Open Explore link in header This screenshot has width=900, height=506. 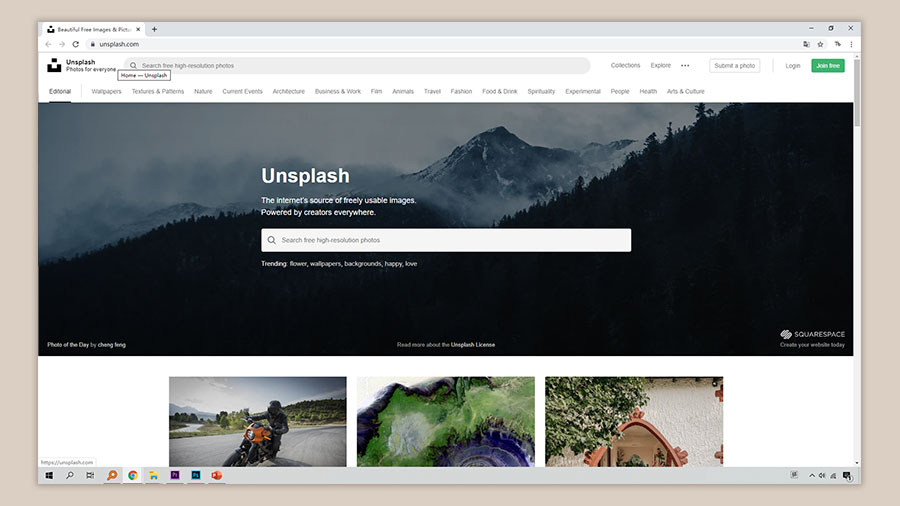coord(661,65)
